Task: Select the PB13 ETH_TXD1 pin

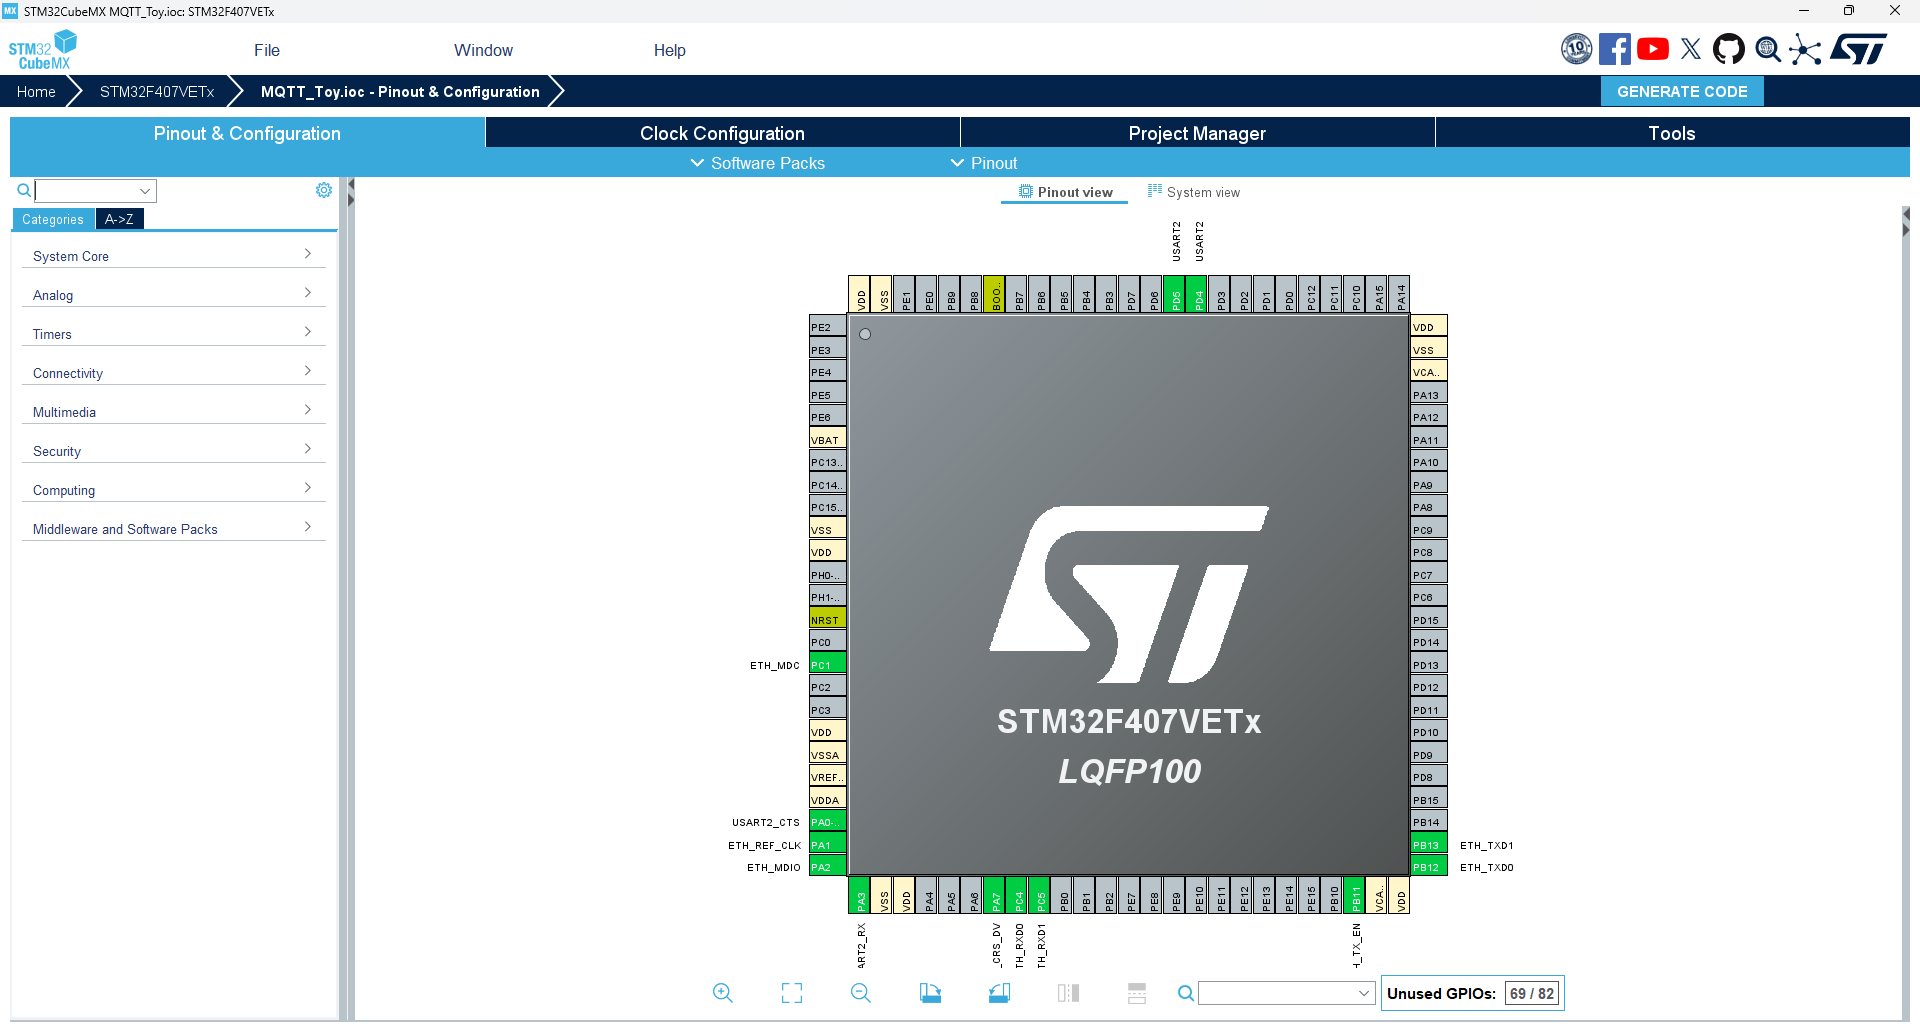Action: (x=1429, y=845)
